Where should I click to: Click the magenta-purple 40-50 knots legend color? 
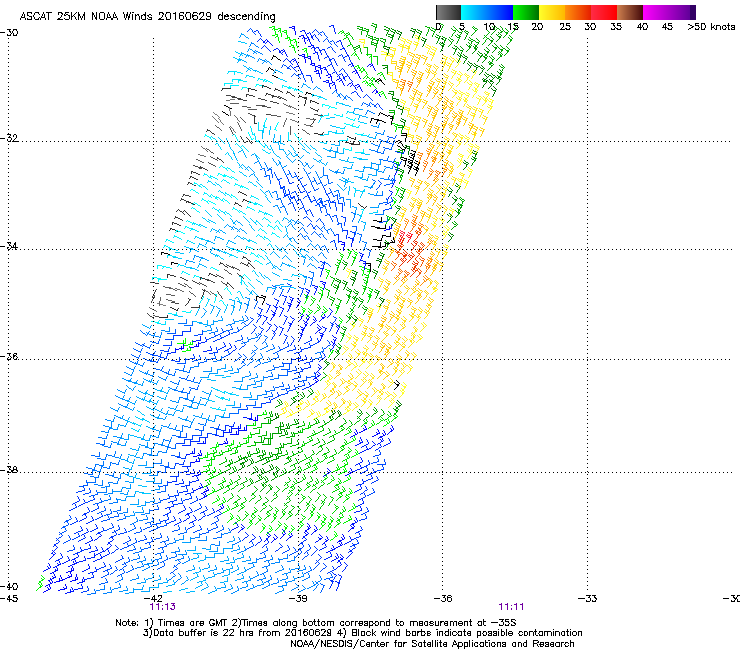(x=669, y=12)
